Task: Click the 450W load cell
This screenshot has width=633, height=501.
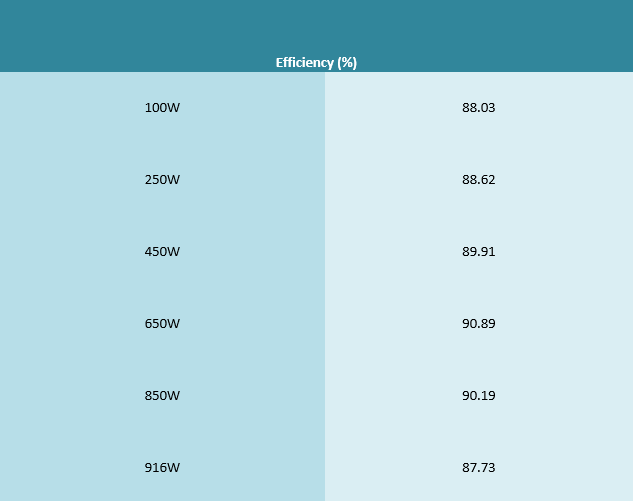Action: 162,252
